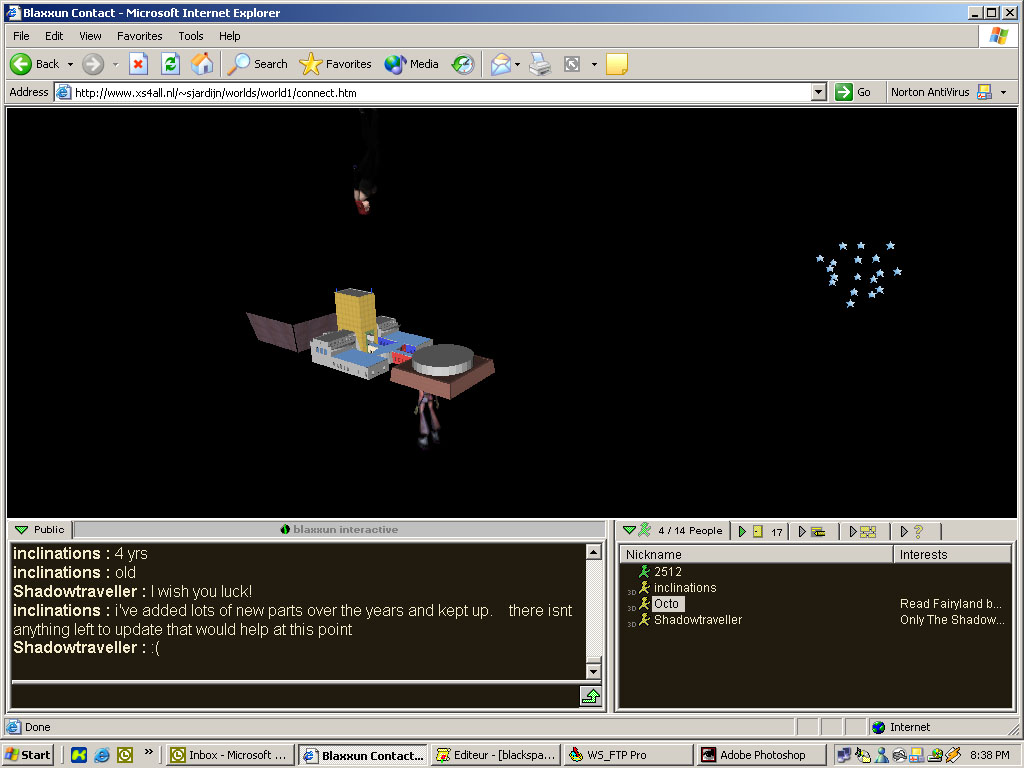1024x768 pixels.
Task: Switch to Adobe Photoshop in taskbar
Action: coord(761,755)
